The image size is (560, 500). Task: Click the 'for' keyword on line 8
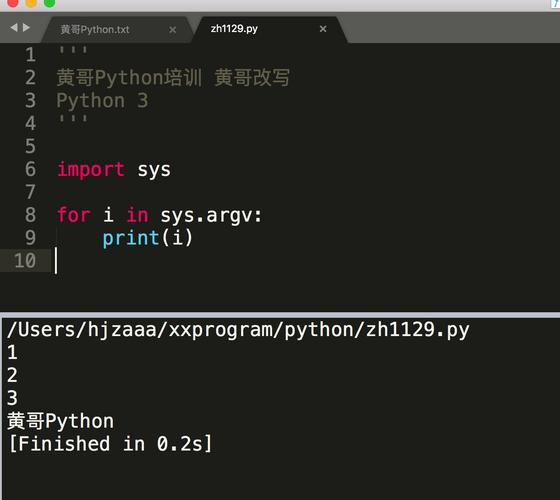[74, 215]
